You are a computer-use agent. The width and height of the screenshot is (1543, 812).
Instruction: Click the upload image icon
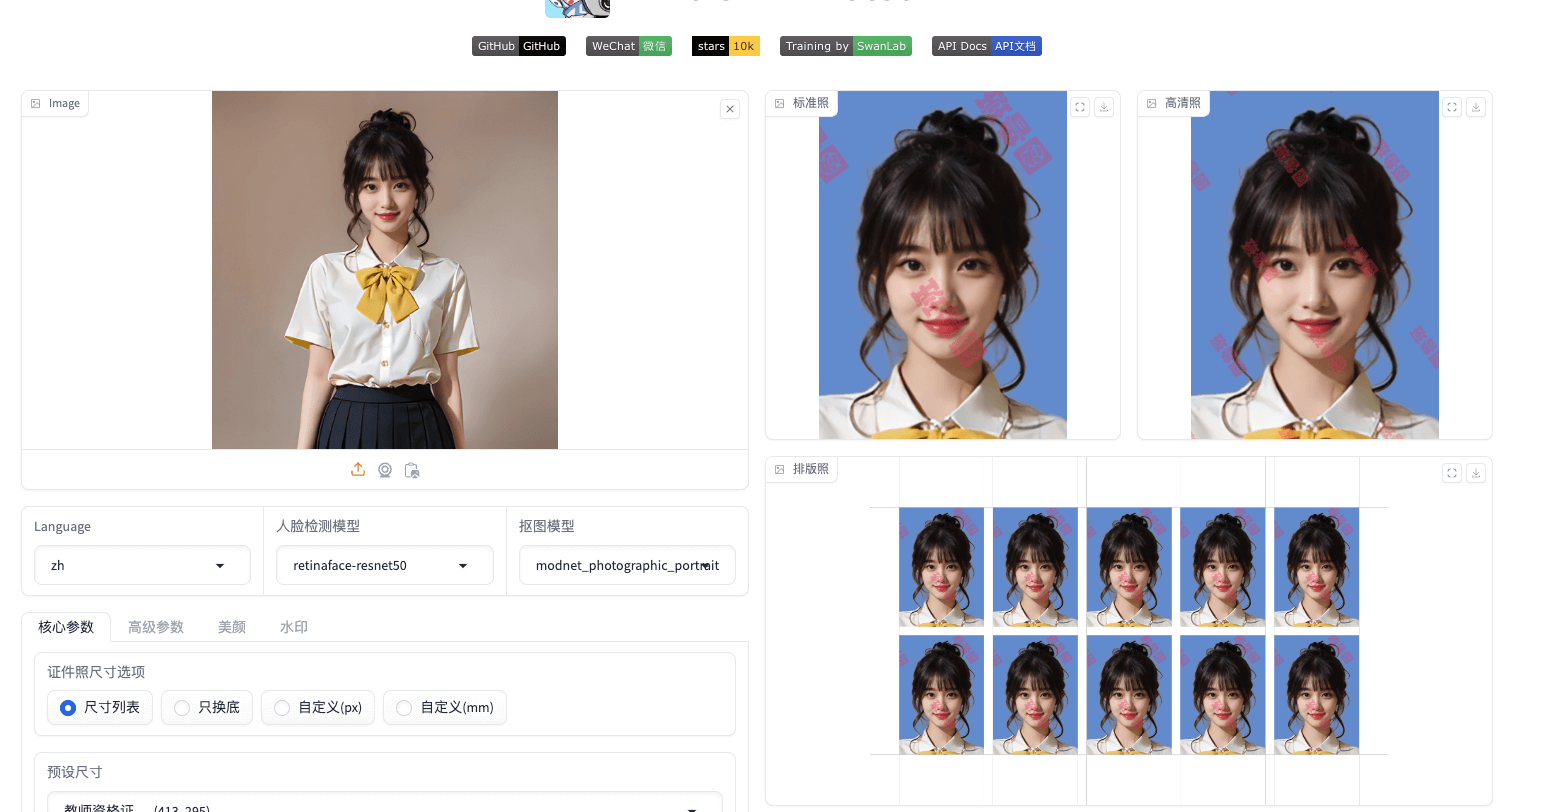(358, 470)
